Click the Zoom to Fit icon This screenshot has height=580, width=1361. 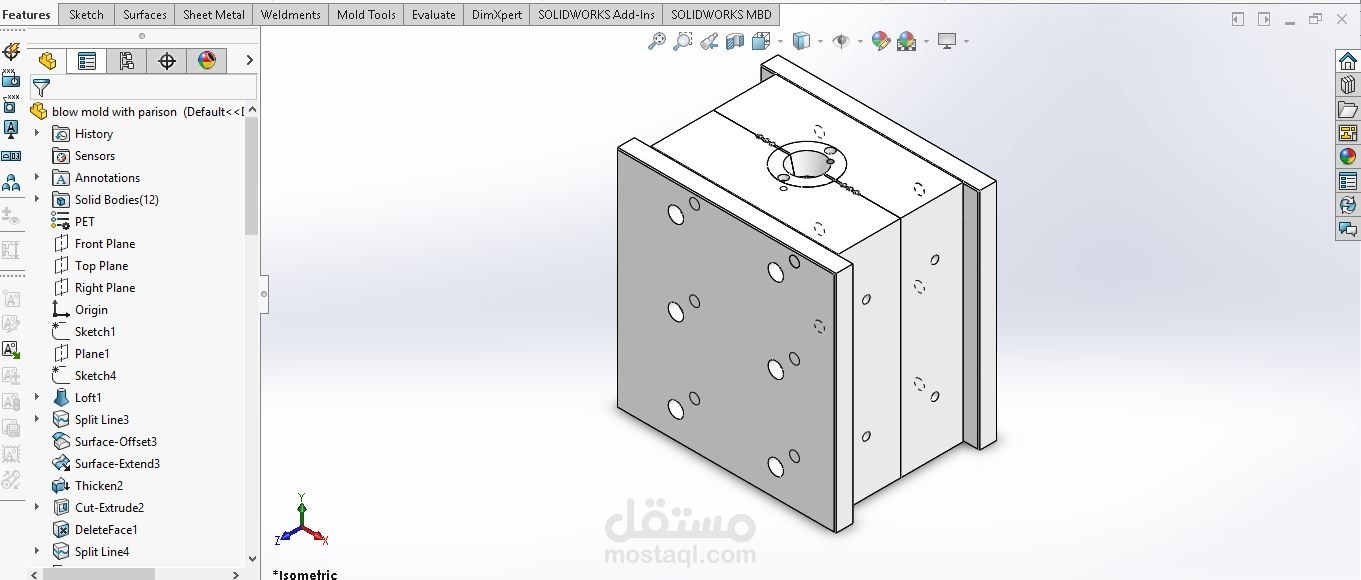click(x=657, y=41)
